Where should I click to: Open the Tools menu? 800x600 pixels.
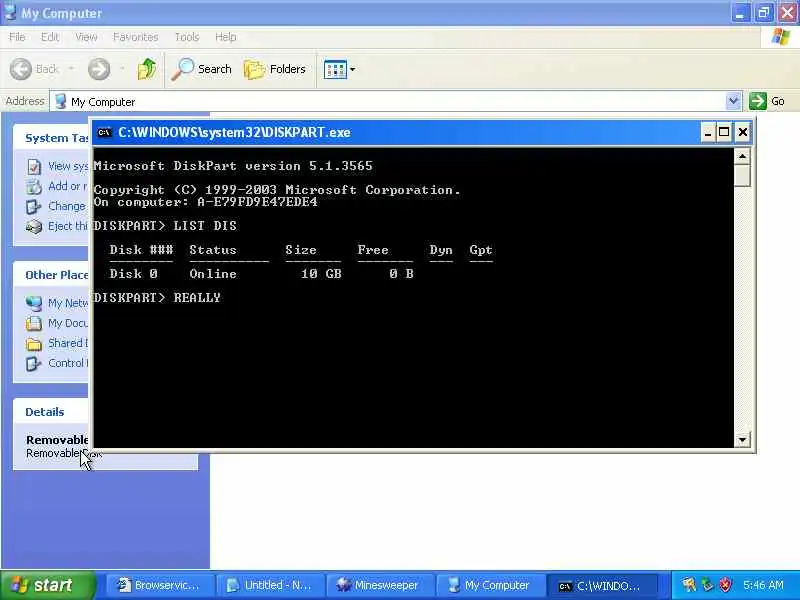coord(187,37)
